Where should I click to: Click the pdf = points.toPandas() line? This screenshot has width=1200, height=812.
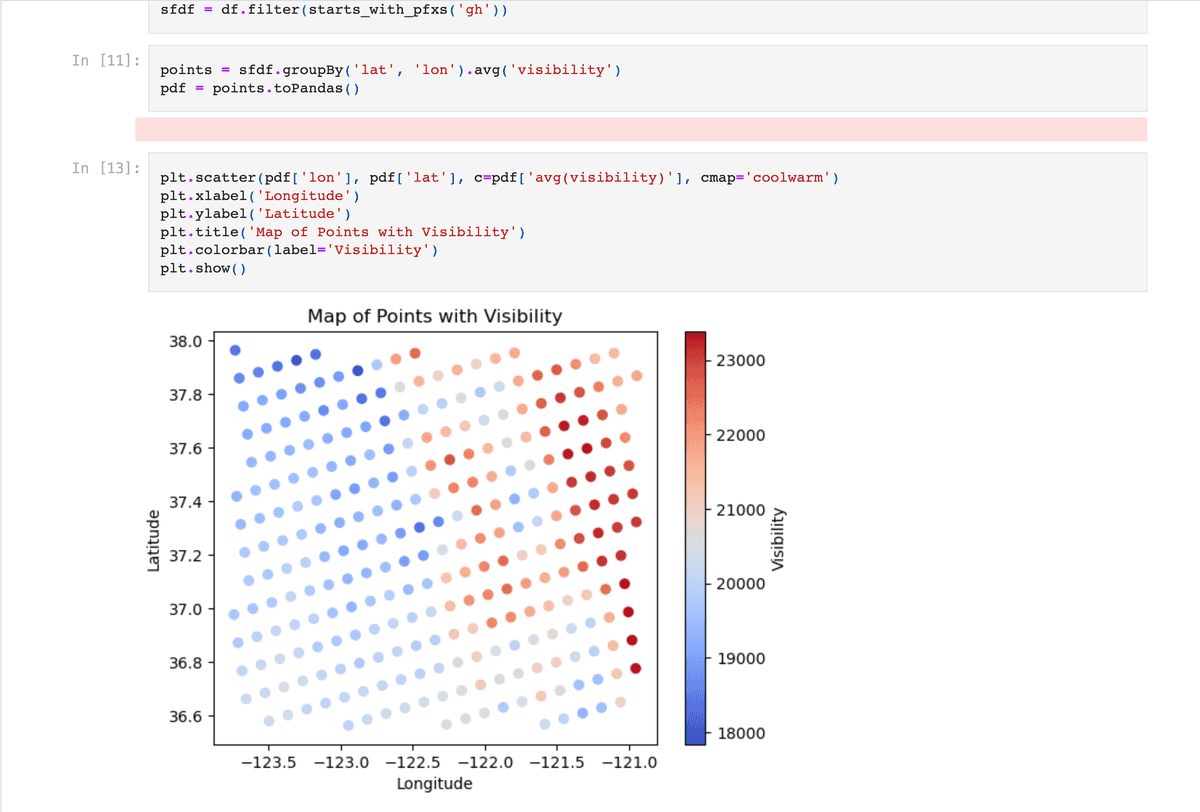pyautogui.click(x=260, y=88)
